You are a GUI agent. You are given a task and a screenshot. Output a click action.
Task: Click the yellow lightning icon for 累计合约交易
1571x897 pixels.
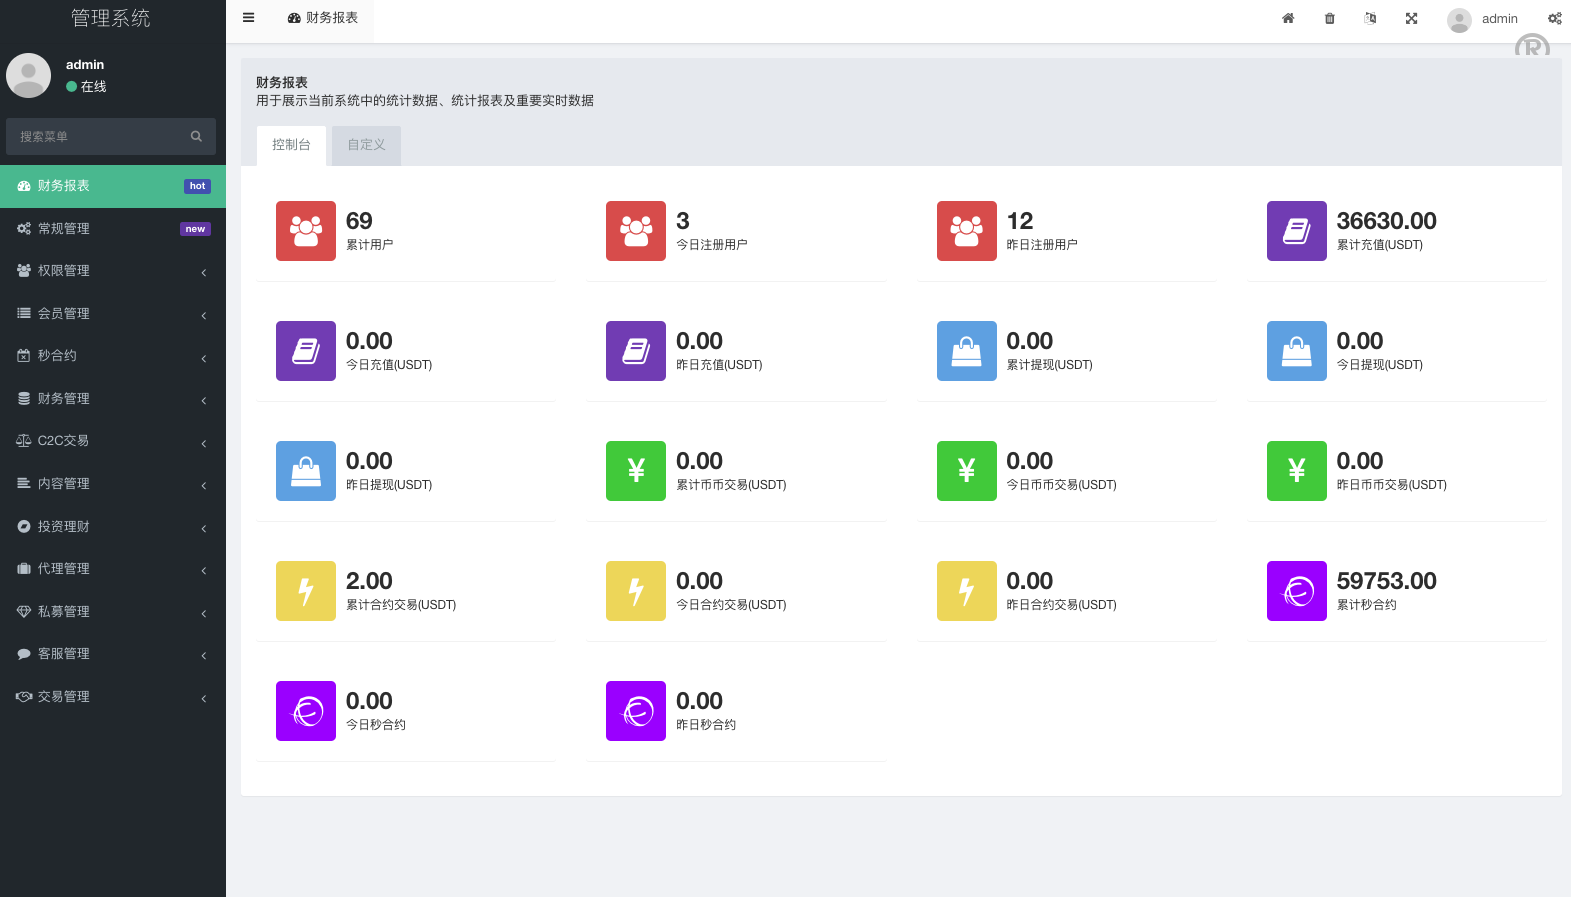(306, 591)
